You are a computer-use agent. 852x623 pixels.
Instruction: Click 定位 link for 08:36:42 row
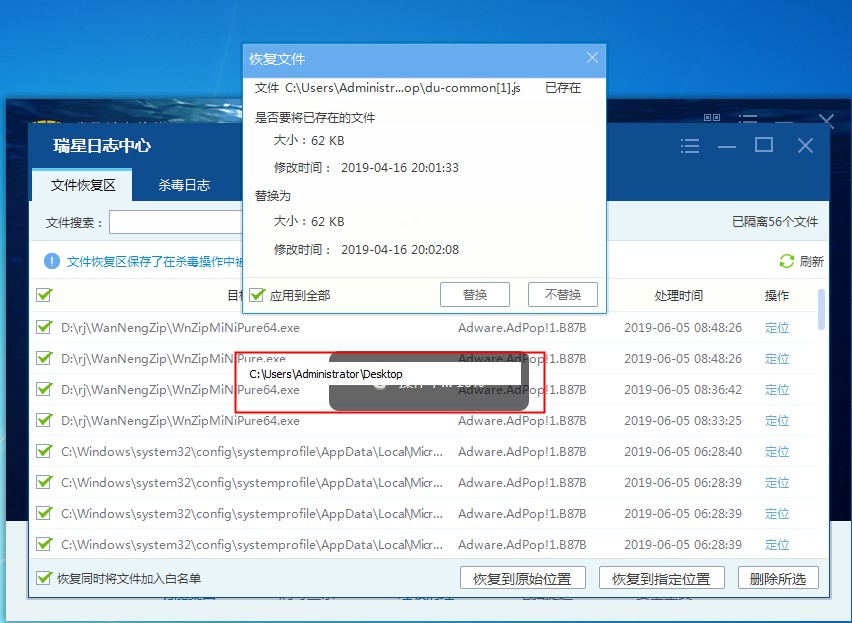click(x=777, y=389)
